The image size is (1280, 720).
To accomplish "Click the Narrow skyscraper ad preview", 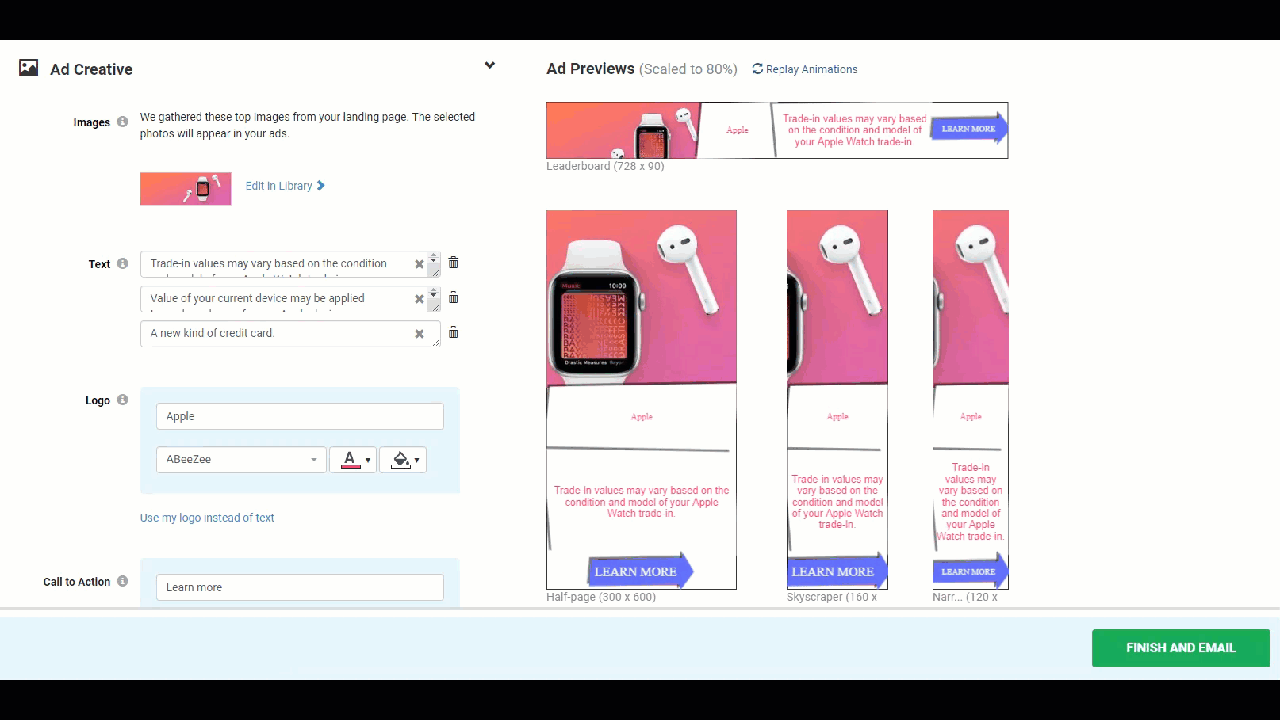I will (970, 400).
